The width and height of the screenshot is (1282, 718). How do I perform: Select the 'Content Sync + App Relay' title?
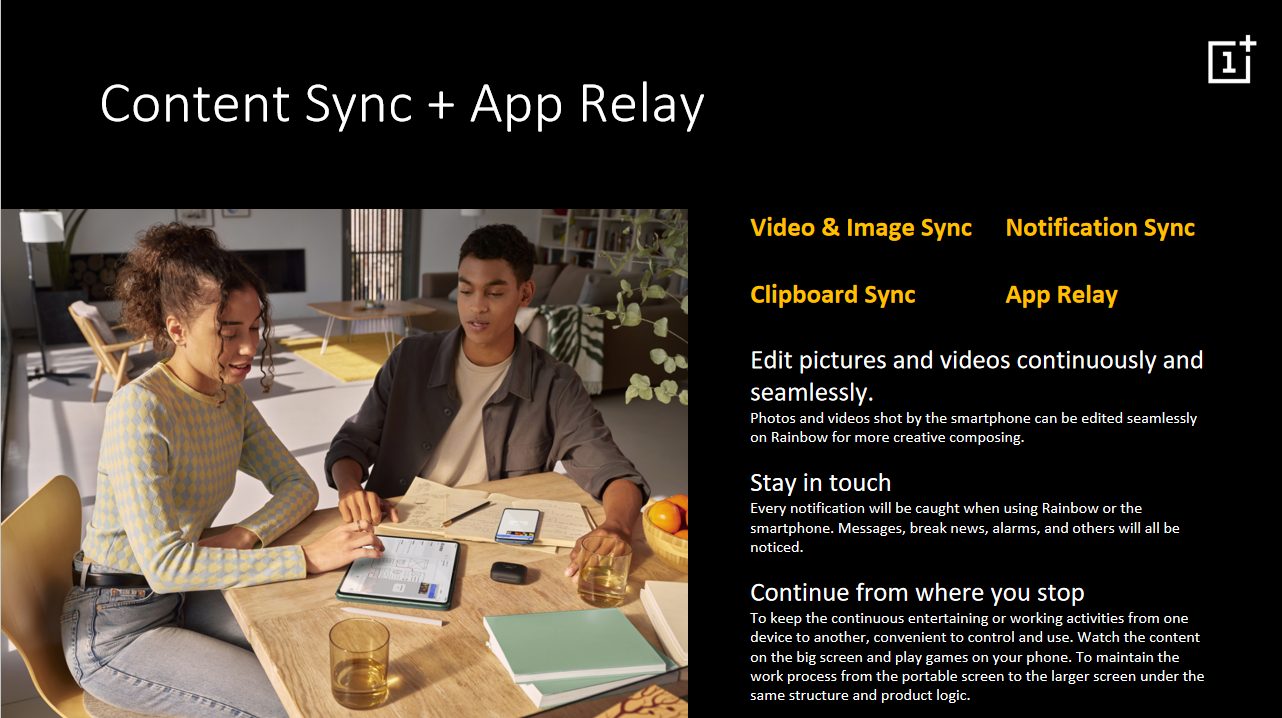coord(402,106)
